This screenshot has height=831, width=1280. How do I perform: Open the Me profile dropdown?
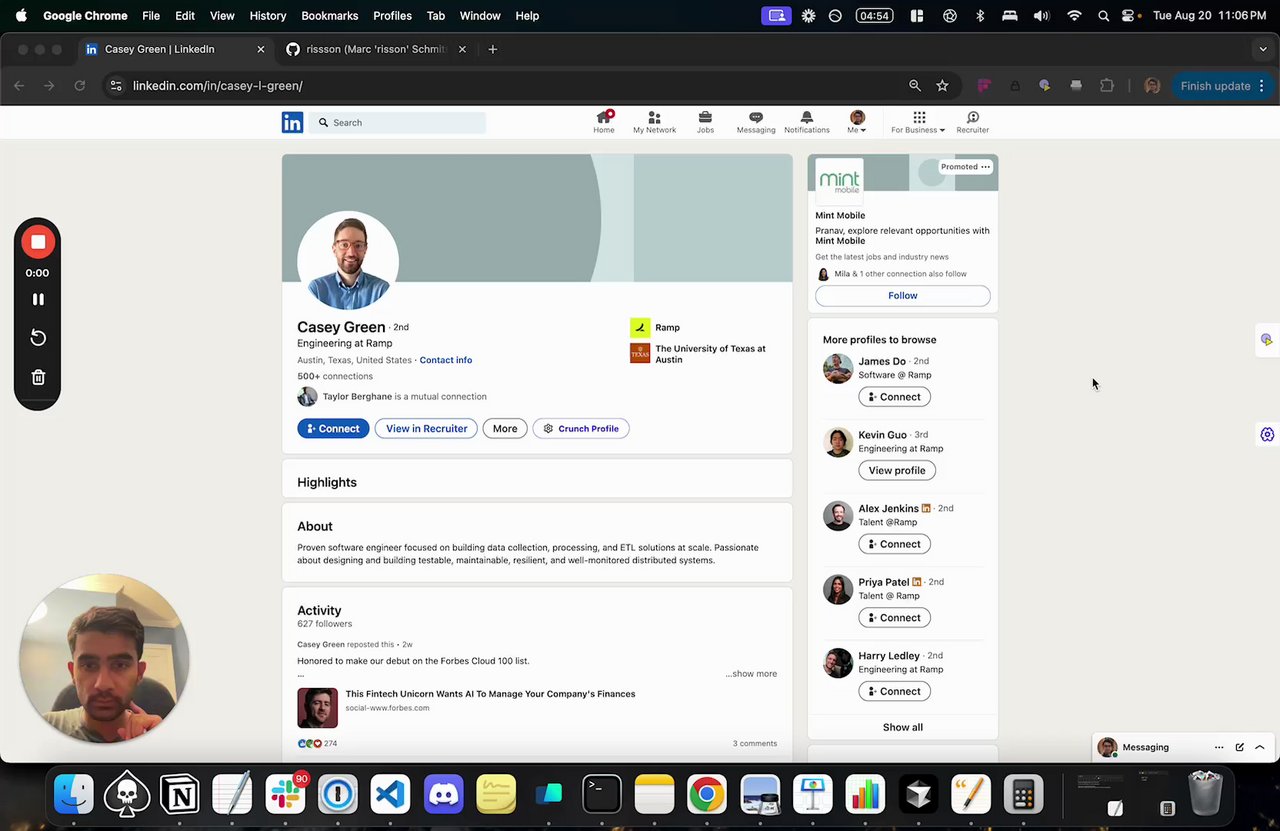[857, 122]
